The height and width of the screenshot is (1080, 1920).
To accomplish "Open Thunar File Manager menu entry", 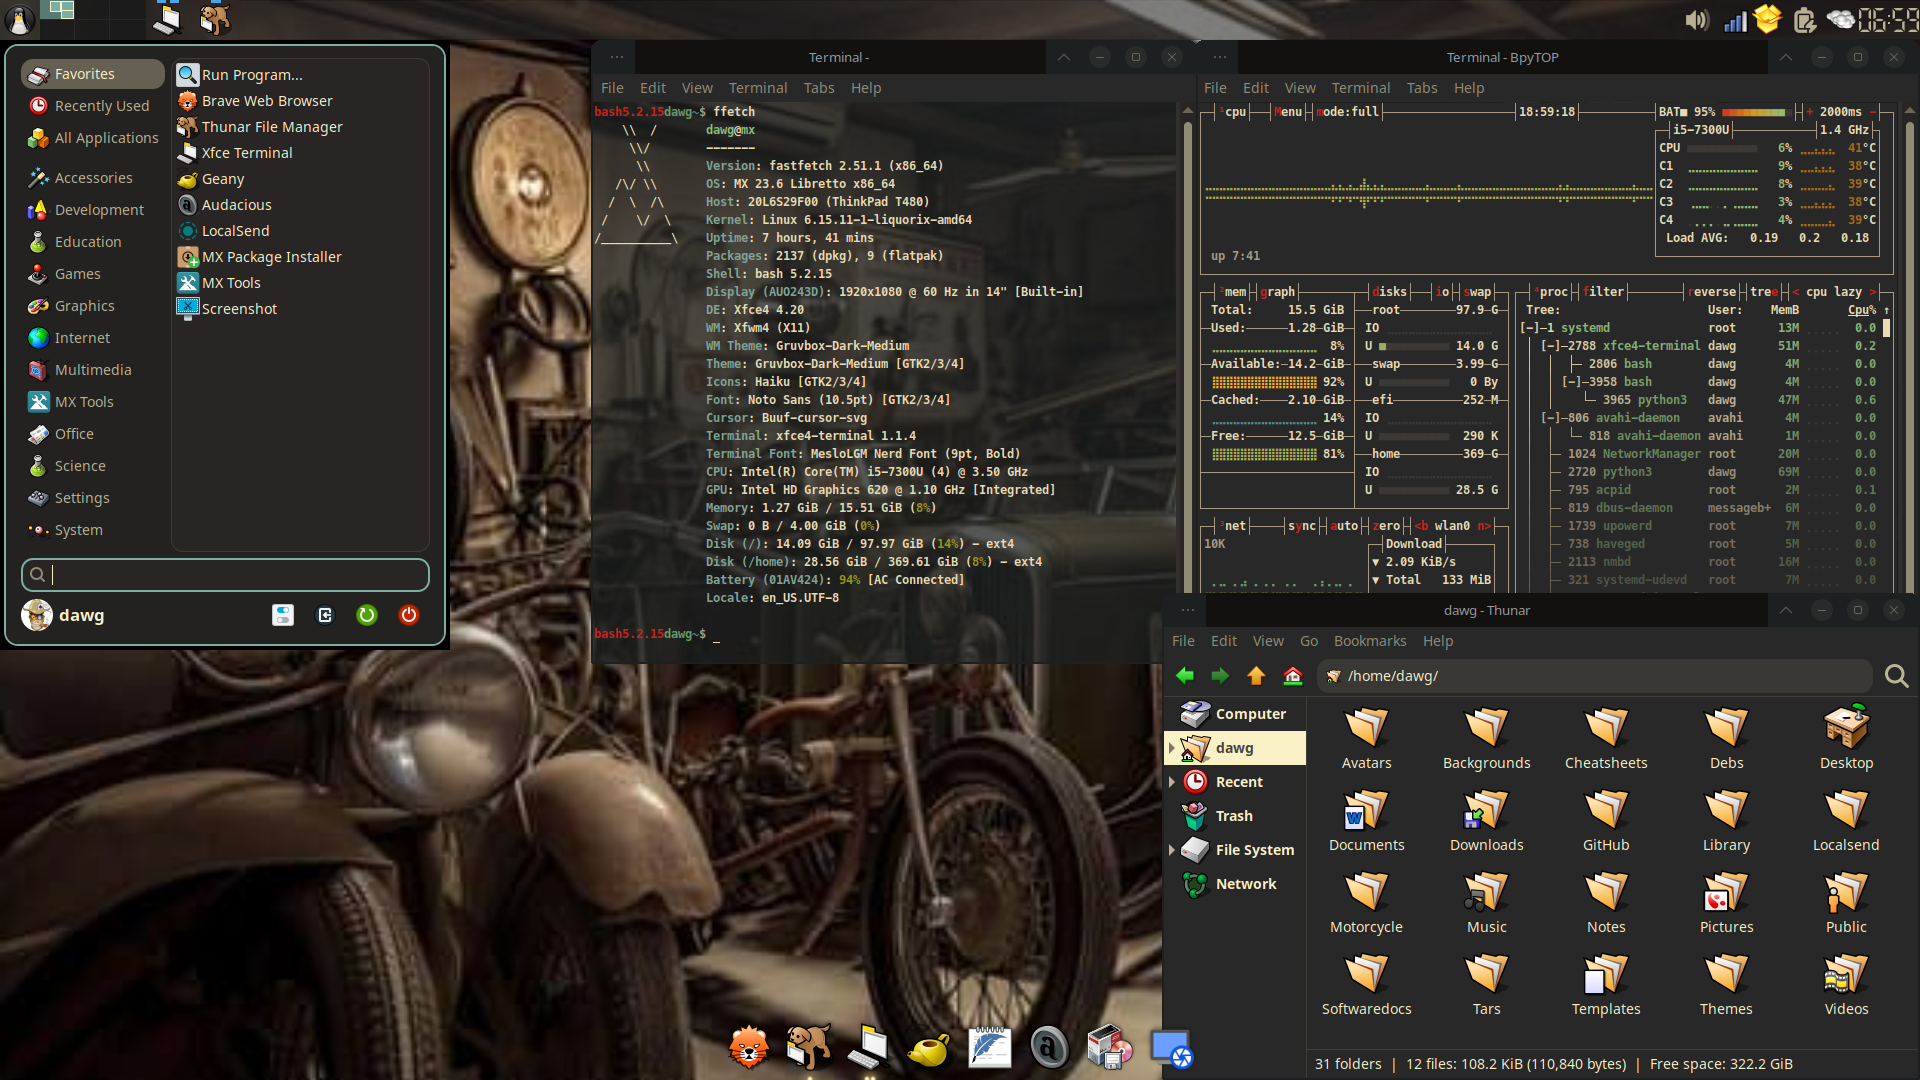I will [300, 127].
